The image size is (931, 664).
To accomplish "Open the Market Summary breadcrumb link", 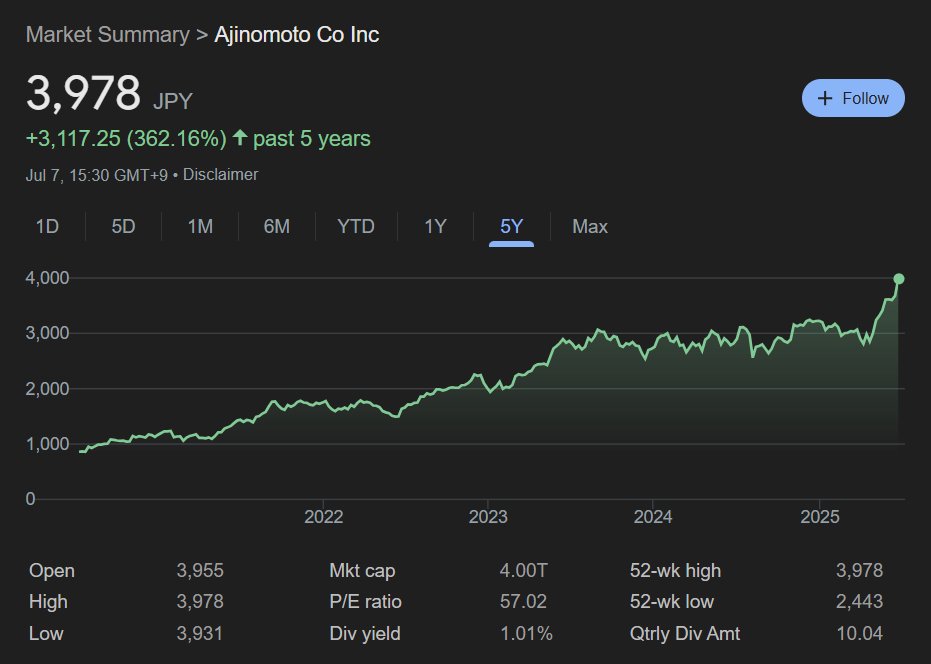I will tap(107, 34).
